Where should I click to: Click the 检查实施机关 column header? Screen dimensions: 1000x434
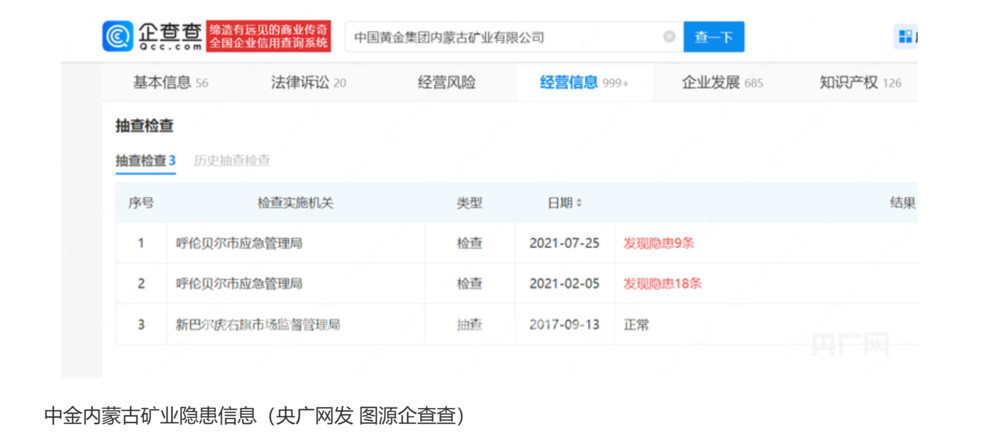point(295,203)
